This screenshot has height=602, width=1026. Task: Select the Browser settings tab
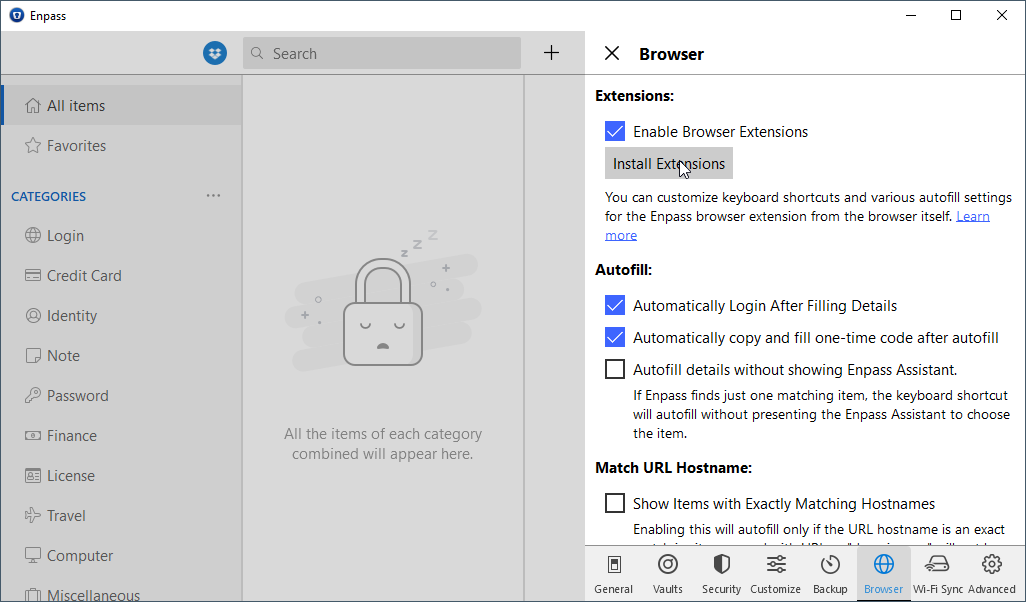click(883, 573)
